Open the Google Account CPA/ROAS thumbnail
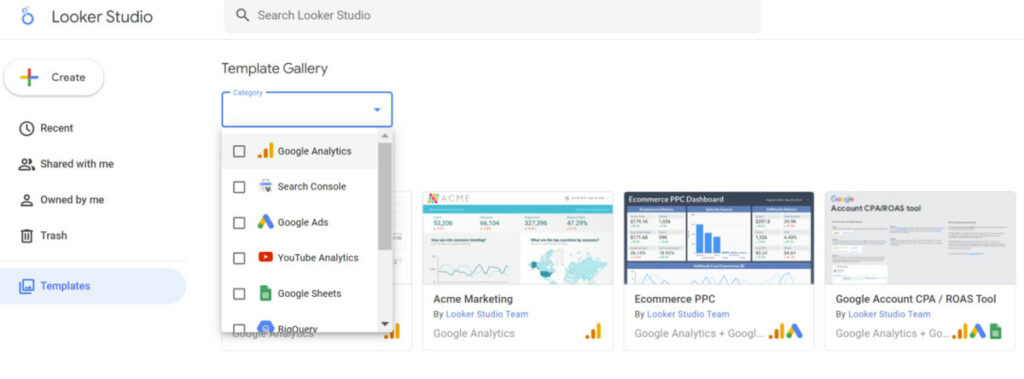The width and height of the screenshot is (1024, 379). 920,238
